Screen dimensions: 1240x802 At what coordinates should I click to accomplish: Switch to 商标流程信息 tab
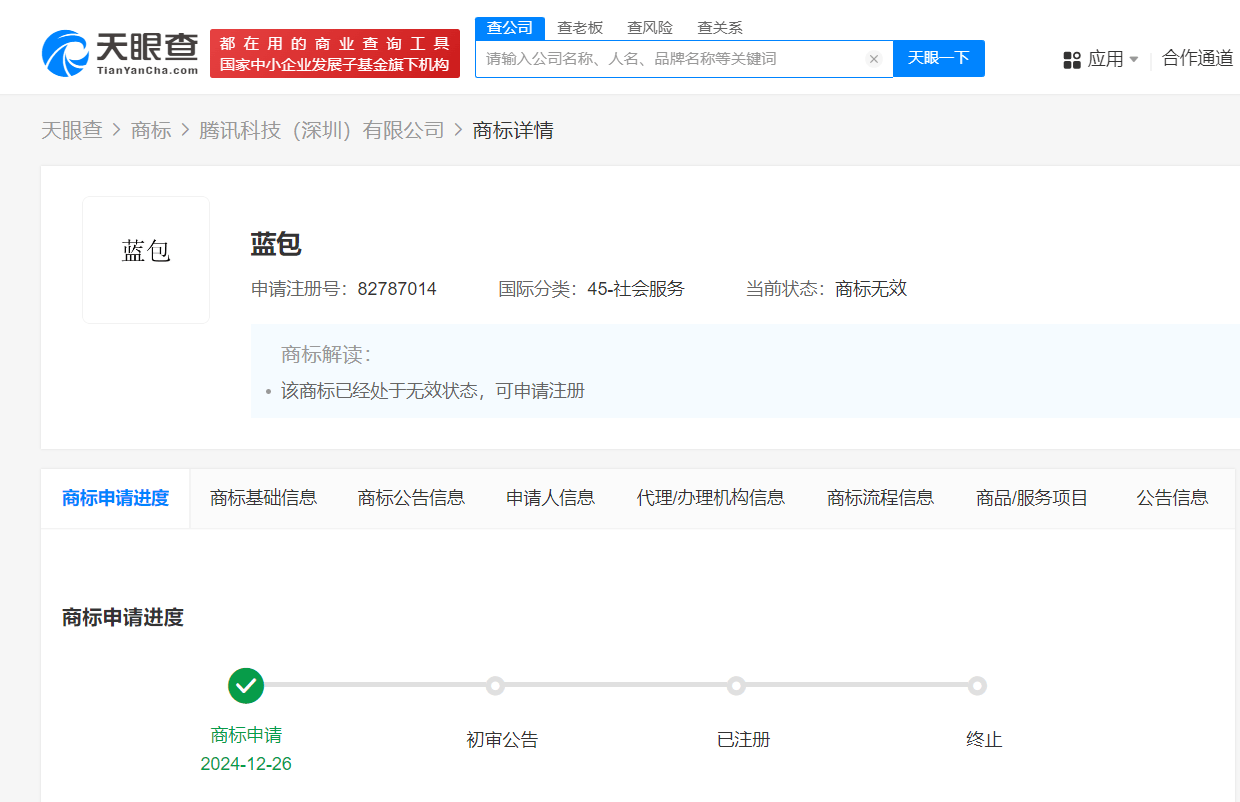[x=880, y=498]
